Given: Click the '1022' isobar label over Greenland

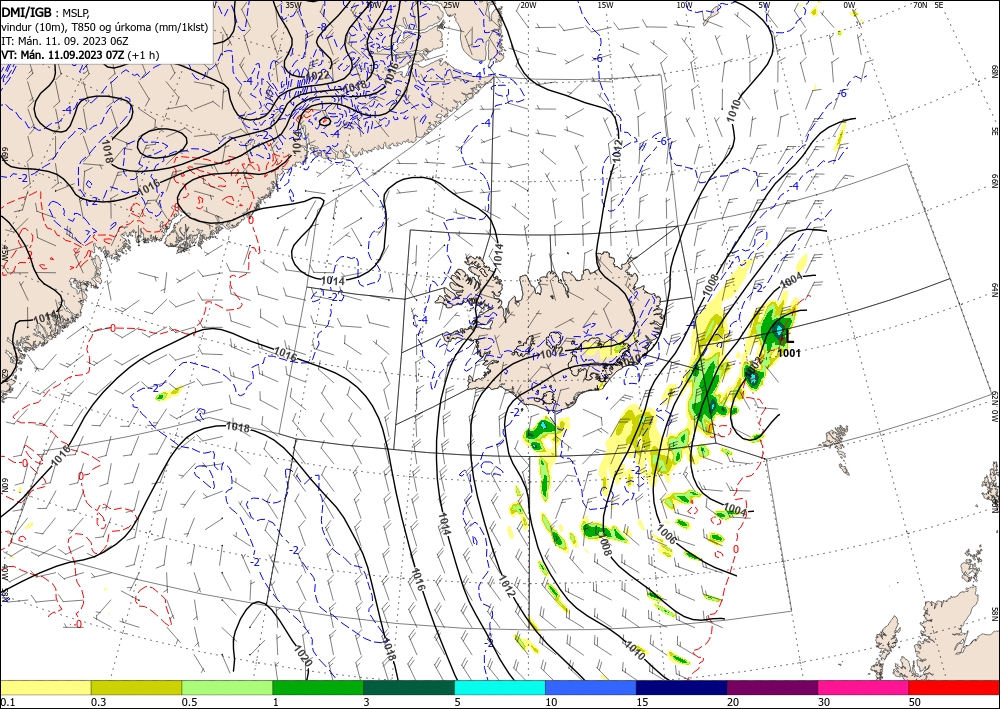Looking at the screenshot, I should [x=317, y=76].
